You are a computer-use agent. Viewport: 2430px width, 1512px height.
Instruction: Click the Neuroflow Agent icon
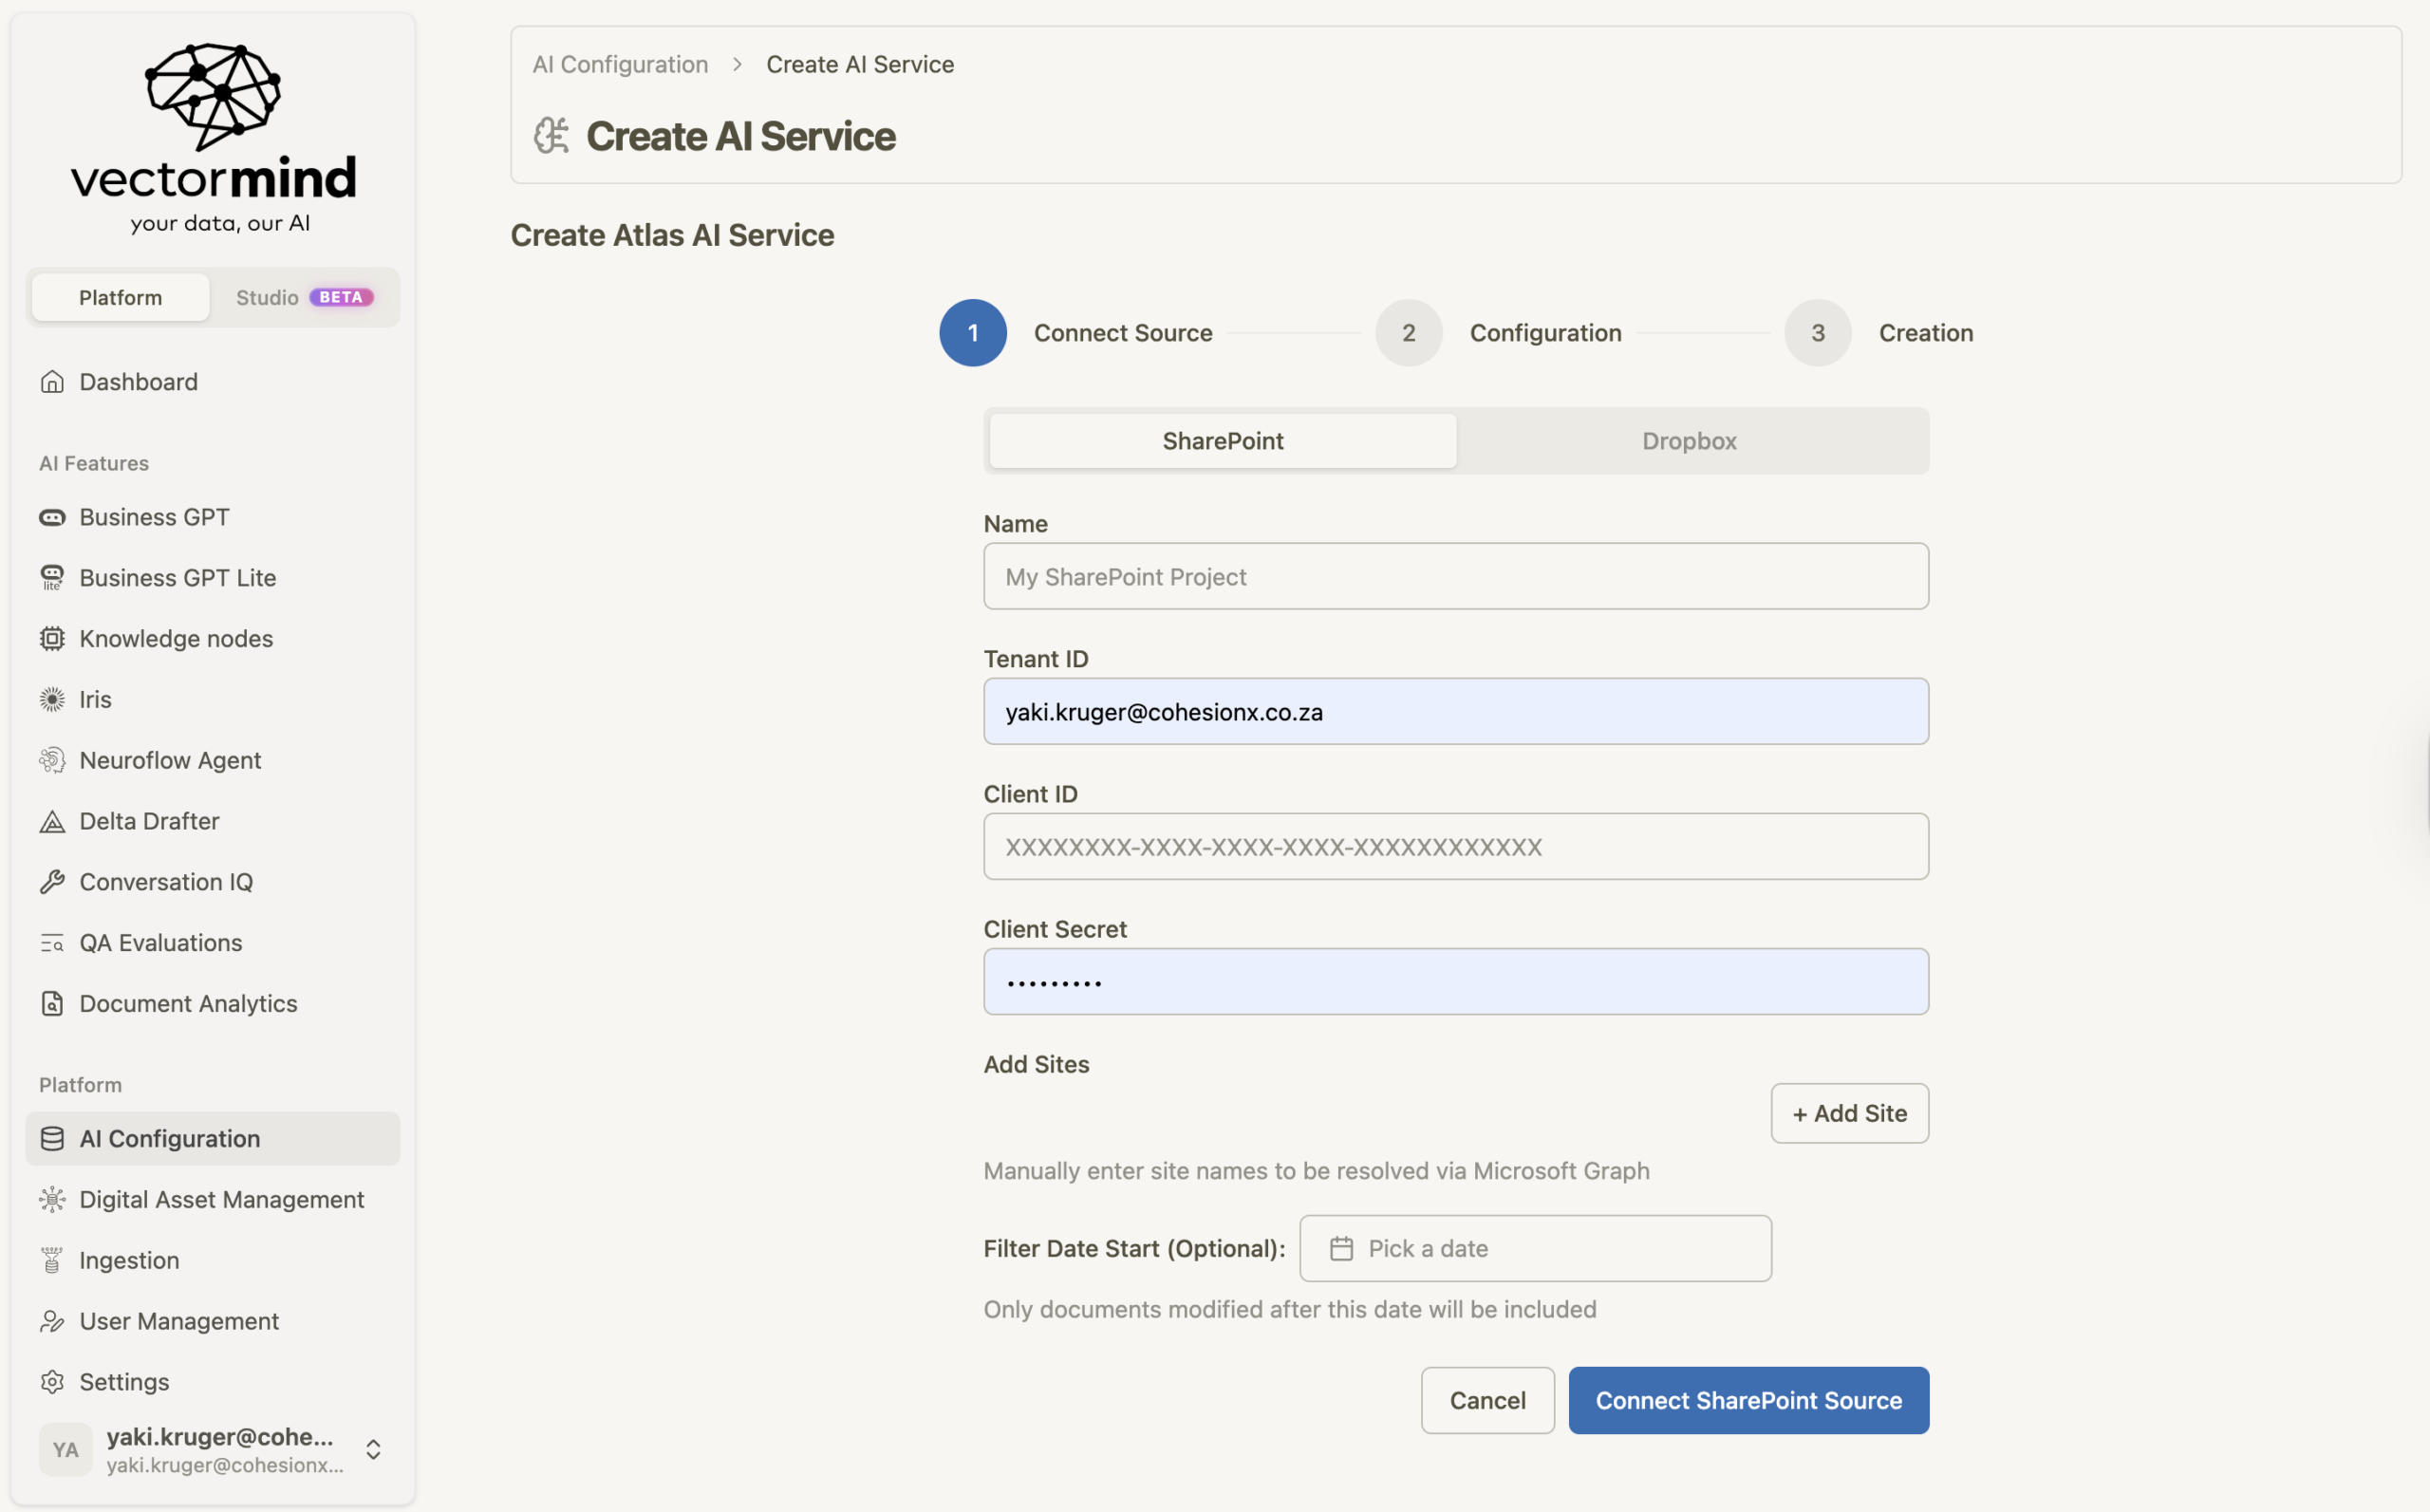click(52, 761)
